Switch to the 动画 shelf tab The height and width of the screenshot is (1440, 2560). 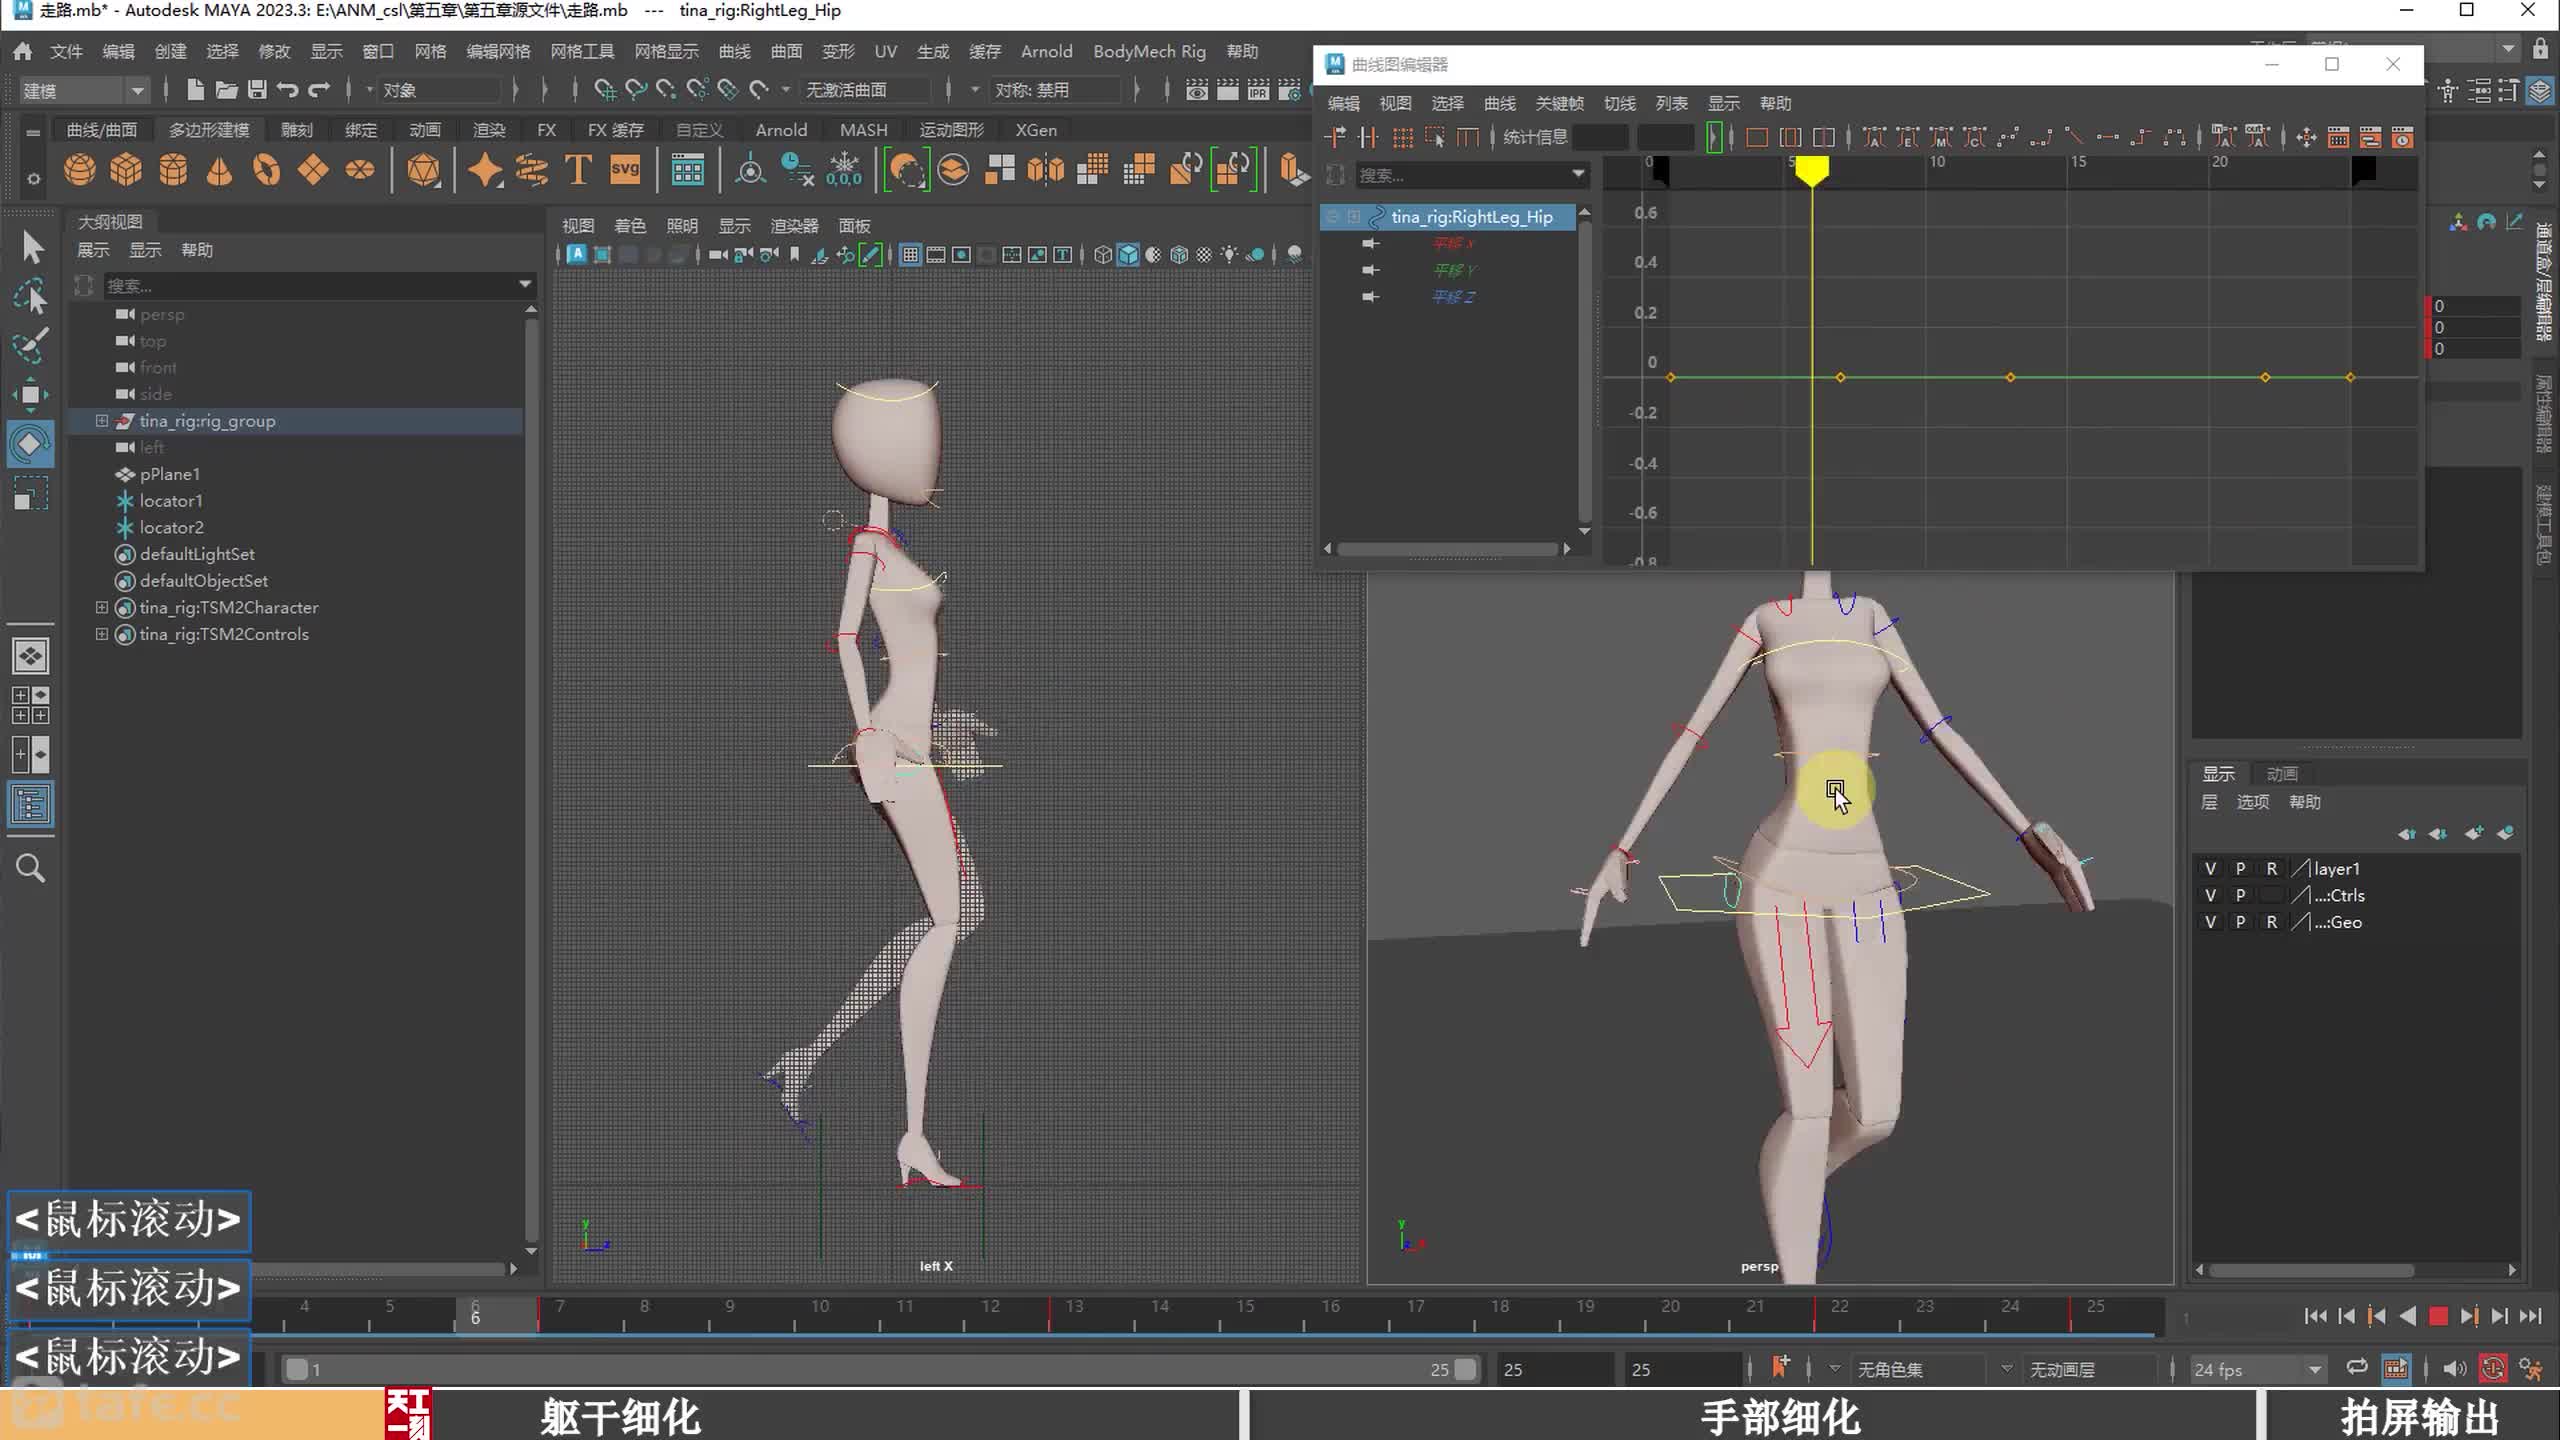(x=425, y=130)
